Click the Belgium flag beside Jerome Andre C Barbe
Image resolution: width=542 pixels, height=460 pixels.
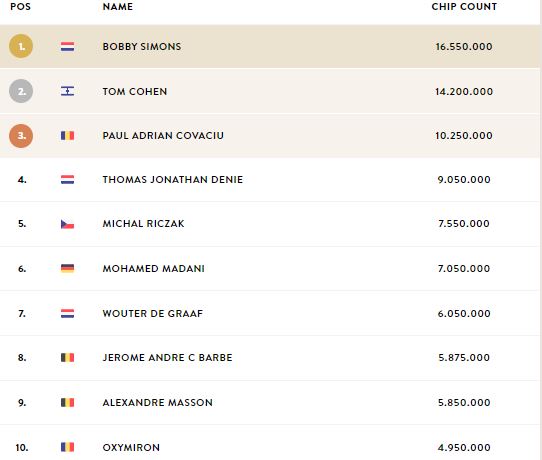pyautogui.click(x=67, y=357)
